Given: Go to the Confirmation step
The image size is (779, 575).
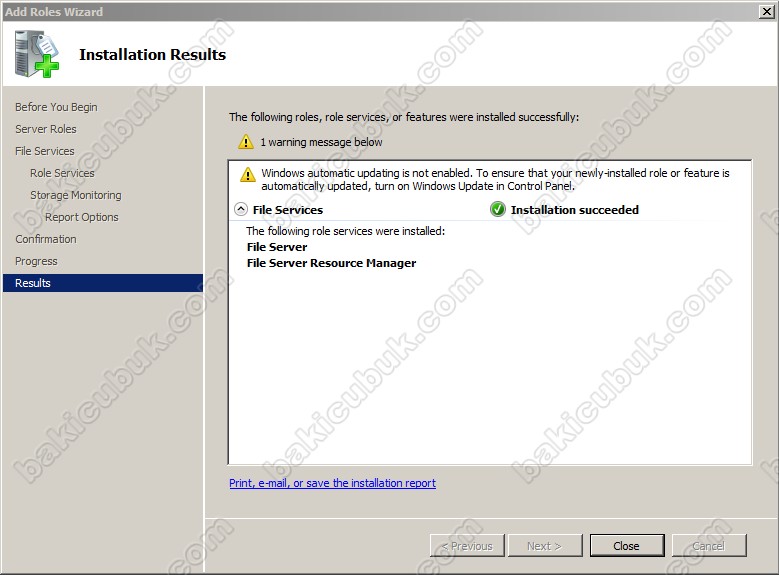Looking at the screenshot, I should tap(46, 239).
